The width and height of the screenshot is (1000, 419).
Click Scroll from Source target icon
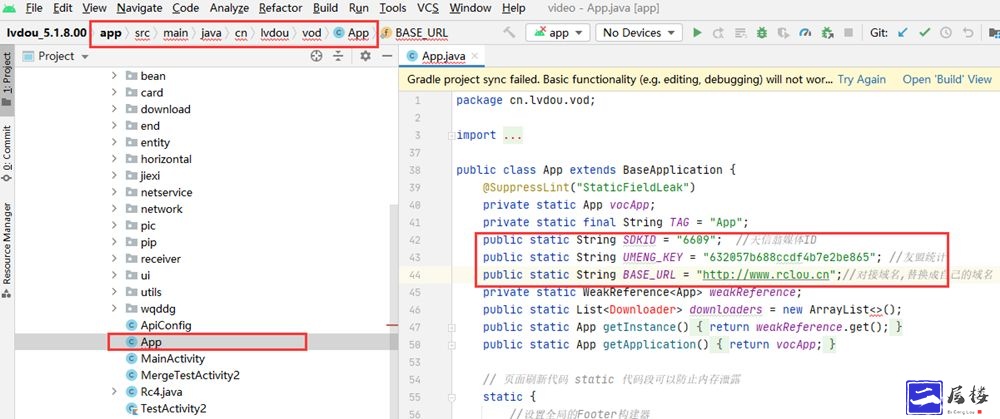(316, 56)
